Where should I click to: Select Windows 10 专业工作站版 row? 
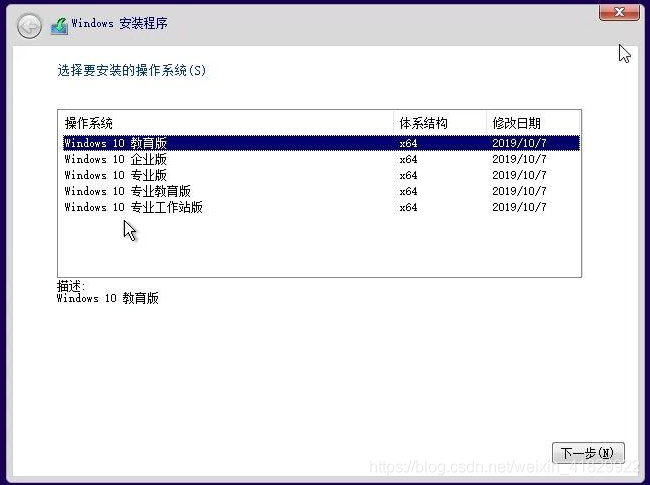pos(321,207)
